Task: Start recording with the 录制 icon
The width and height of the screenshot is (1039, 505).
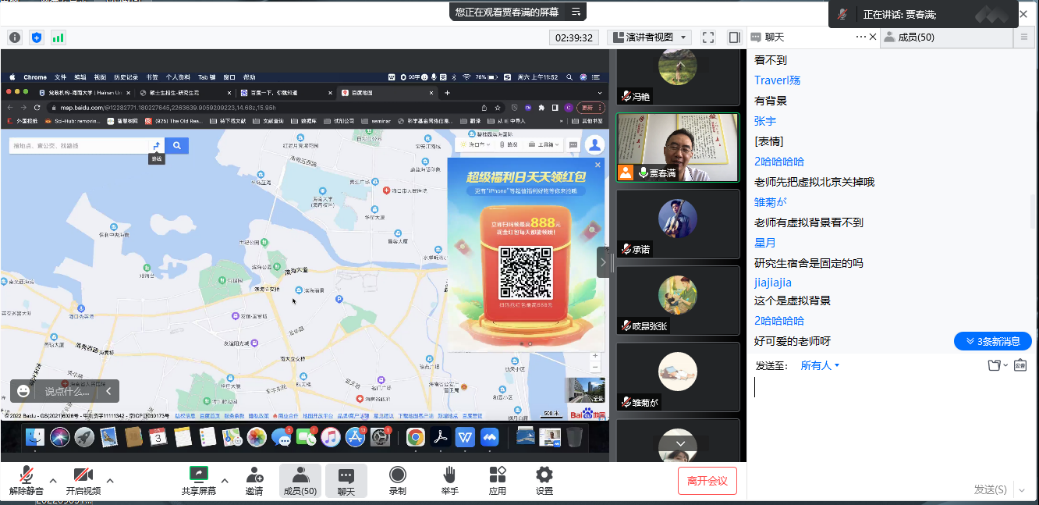Action: pos(397,480)
